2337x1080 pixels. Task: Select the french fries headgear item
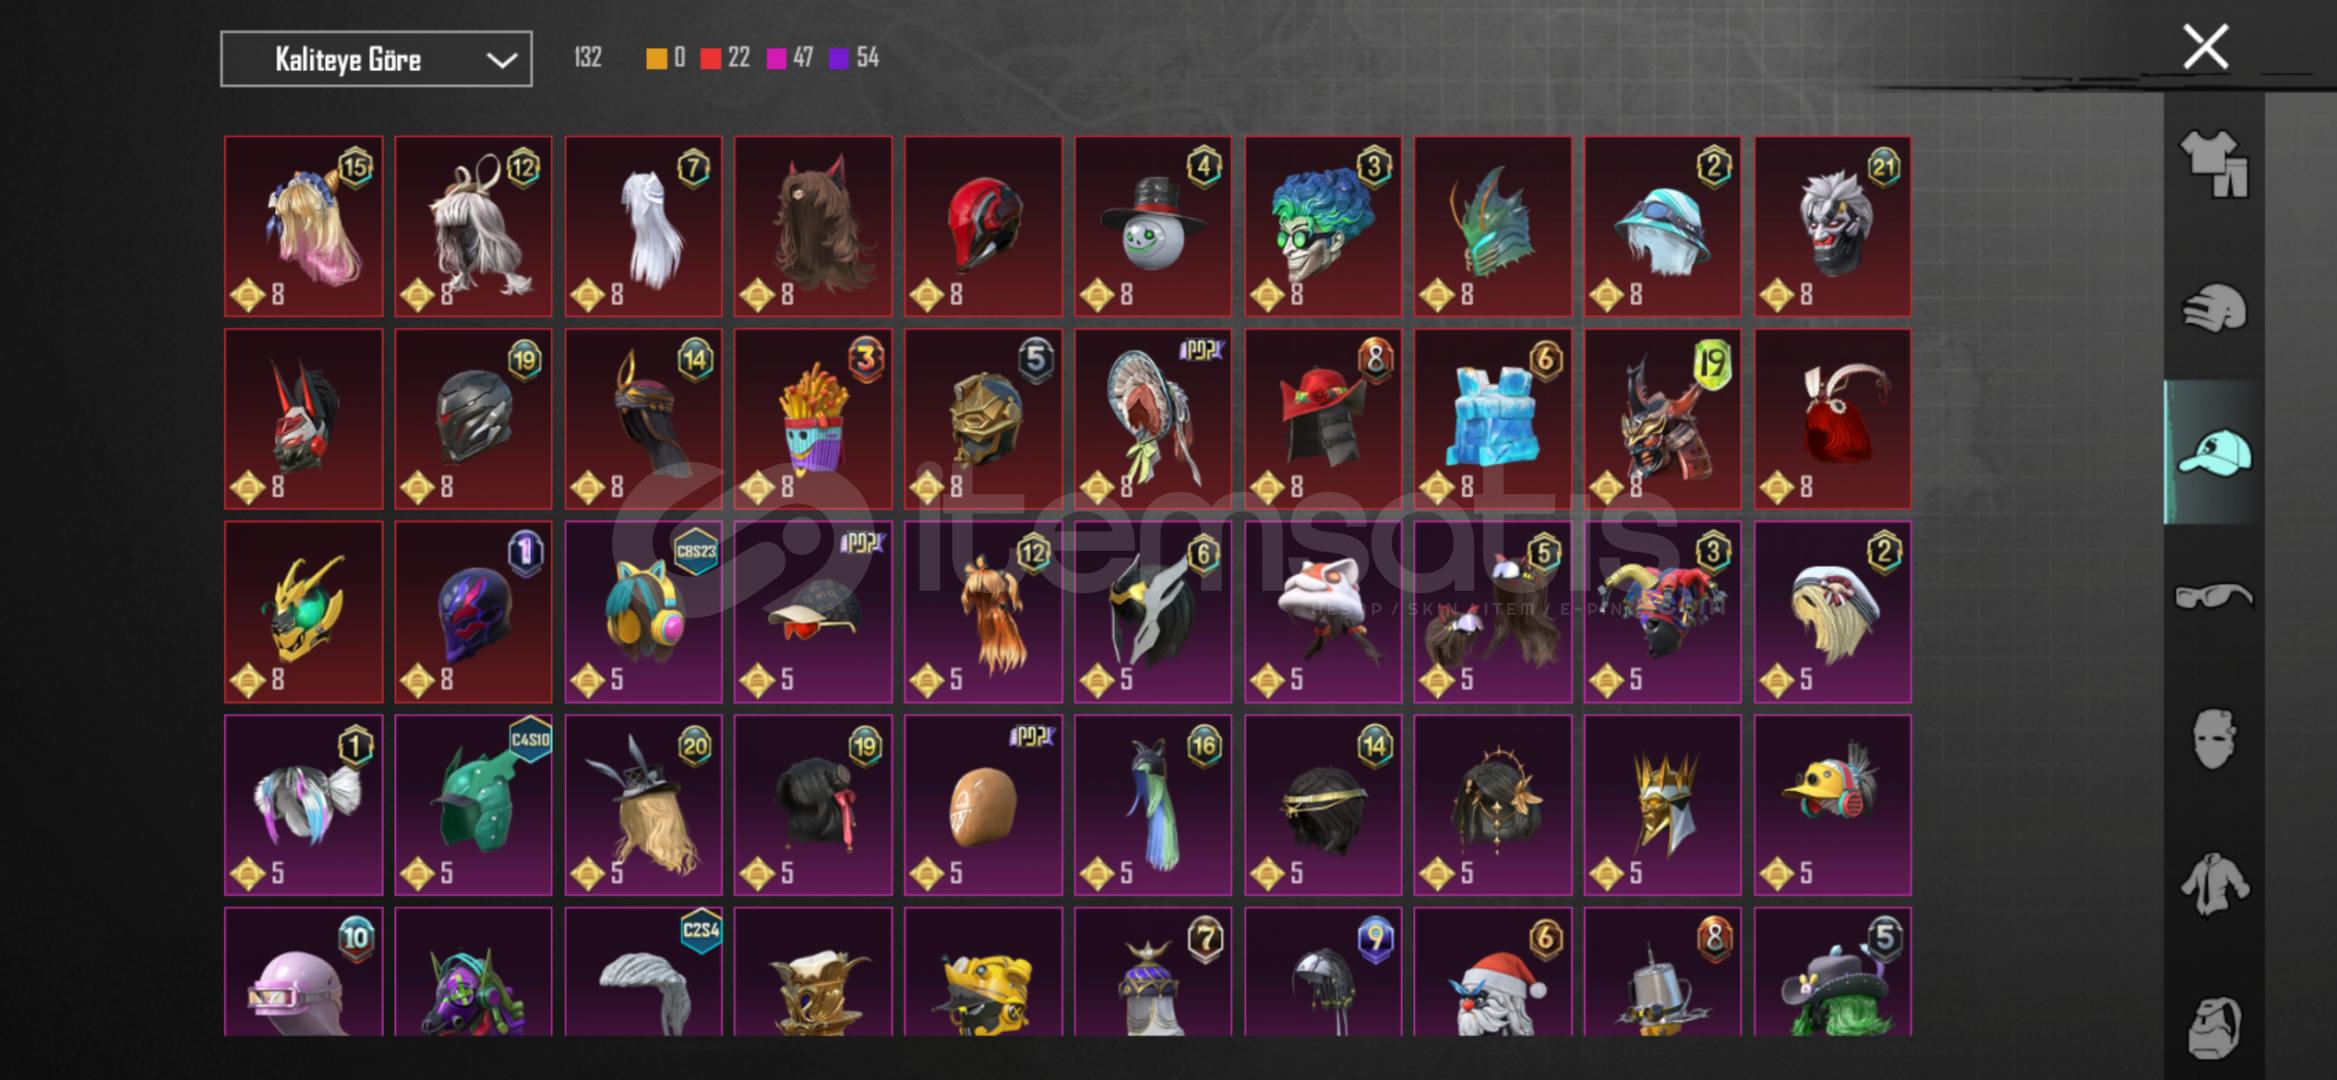[x=813, y=419]
